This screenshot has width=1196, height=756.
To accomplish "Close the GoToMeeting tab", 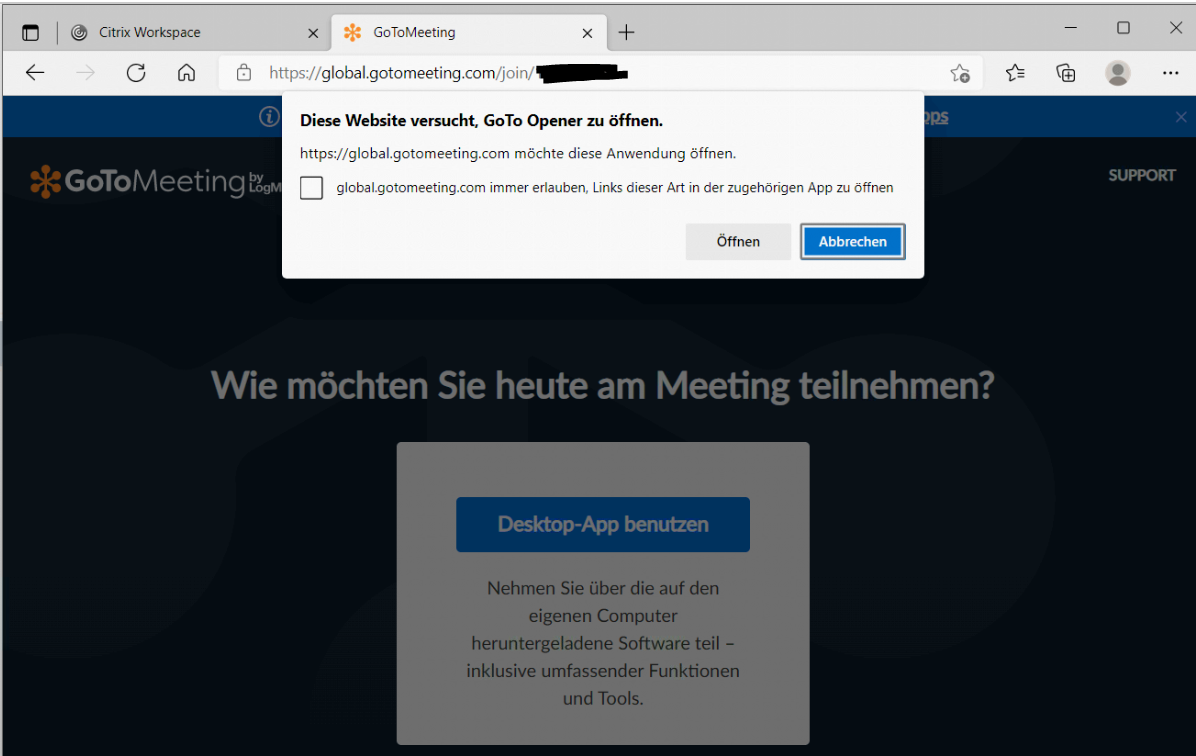I will point(587,33).
